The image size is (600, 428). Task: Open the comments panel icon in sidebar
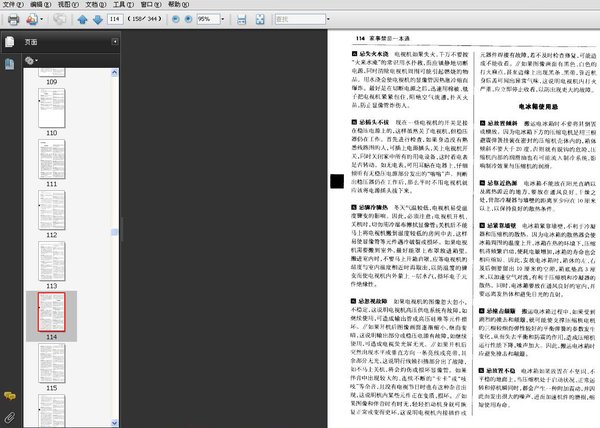9,397
